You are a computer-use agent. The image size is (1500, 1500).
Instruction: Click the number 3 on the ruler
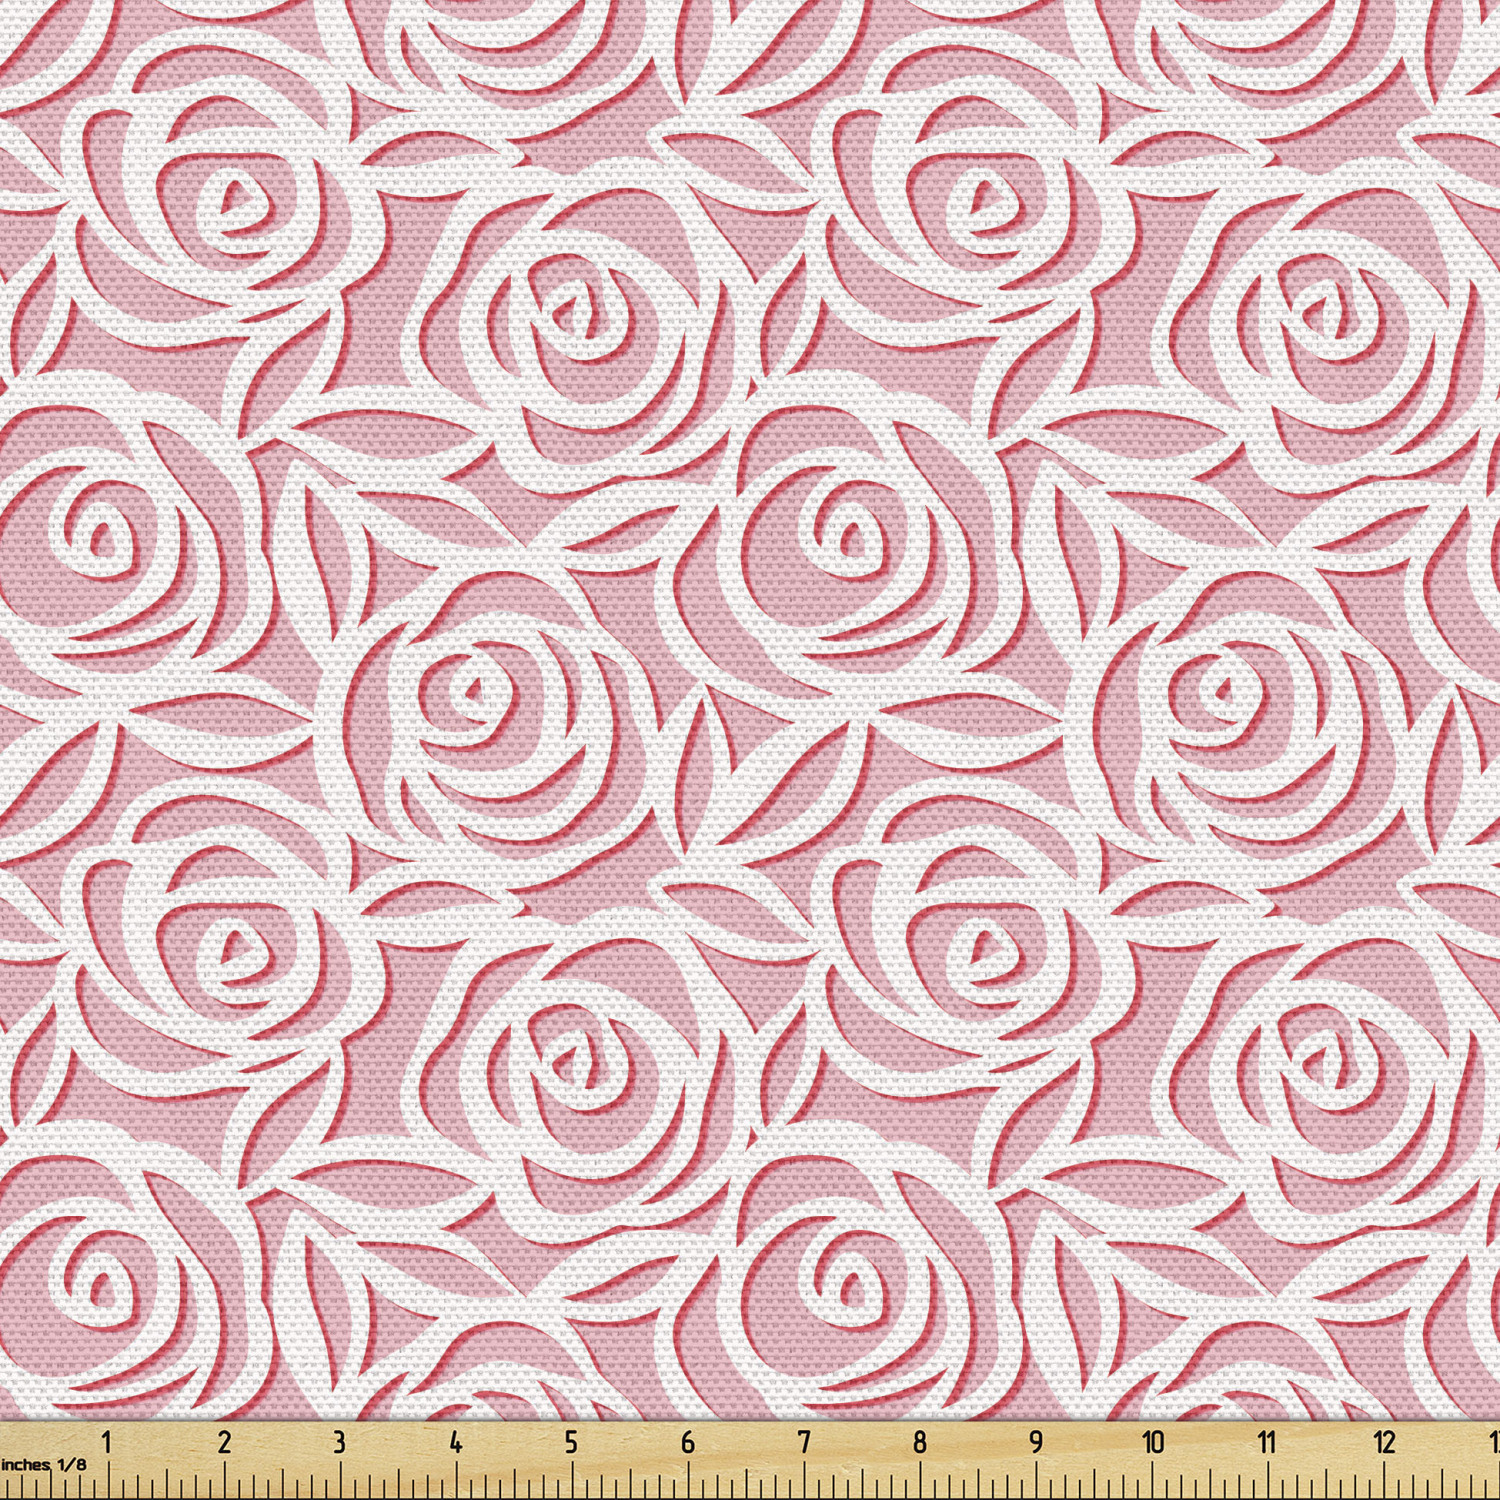coord(340,1442)
